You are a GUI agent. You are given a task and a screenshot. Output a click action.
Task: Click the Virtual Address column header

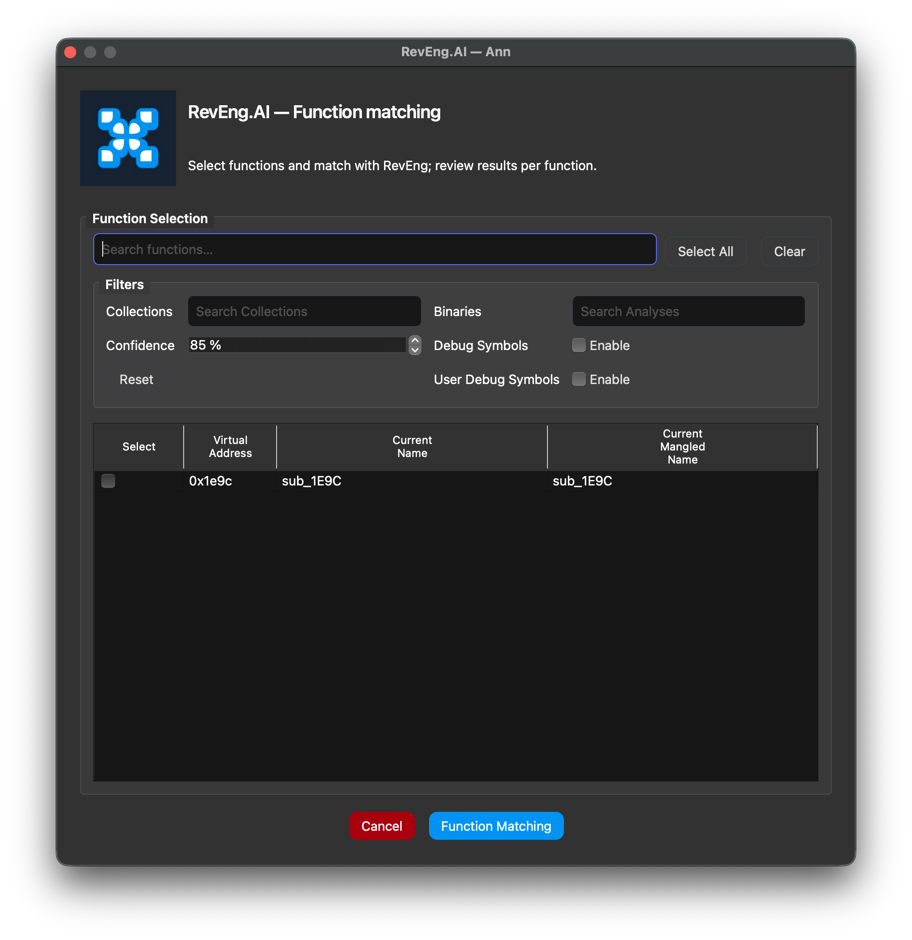[x=230, y=446]
